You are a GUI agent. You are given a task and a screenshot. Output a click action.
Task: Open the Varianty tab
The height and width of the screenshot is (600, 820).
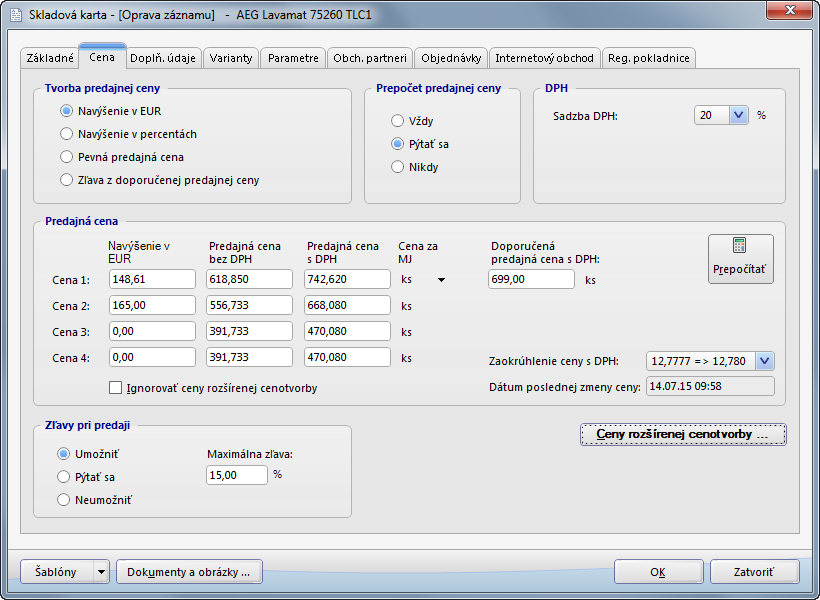pyautogui.click(x=231, y=58)
